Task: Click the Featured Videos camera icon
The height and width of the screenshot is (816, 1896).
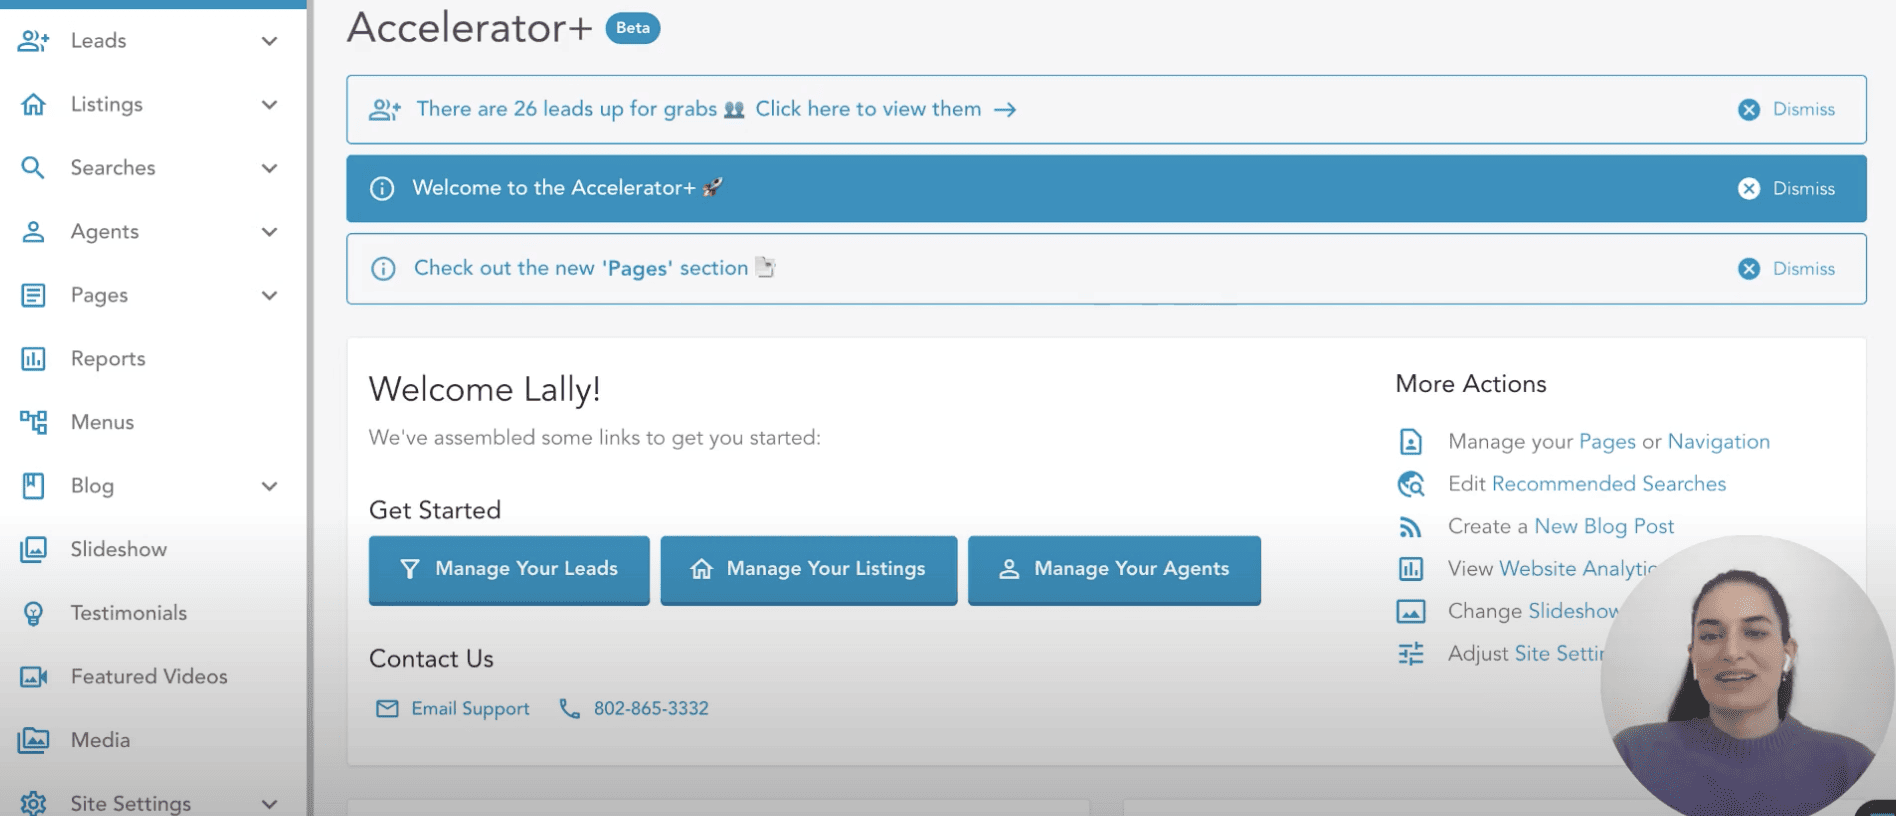Action: click(33, 677)
